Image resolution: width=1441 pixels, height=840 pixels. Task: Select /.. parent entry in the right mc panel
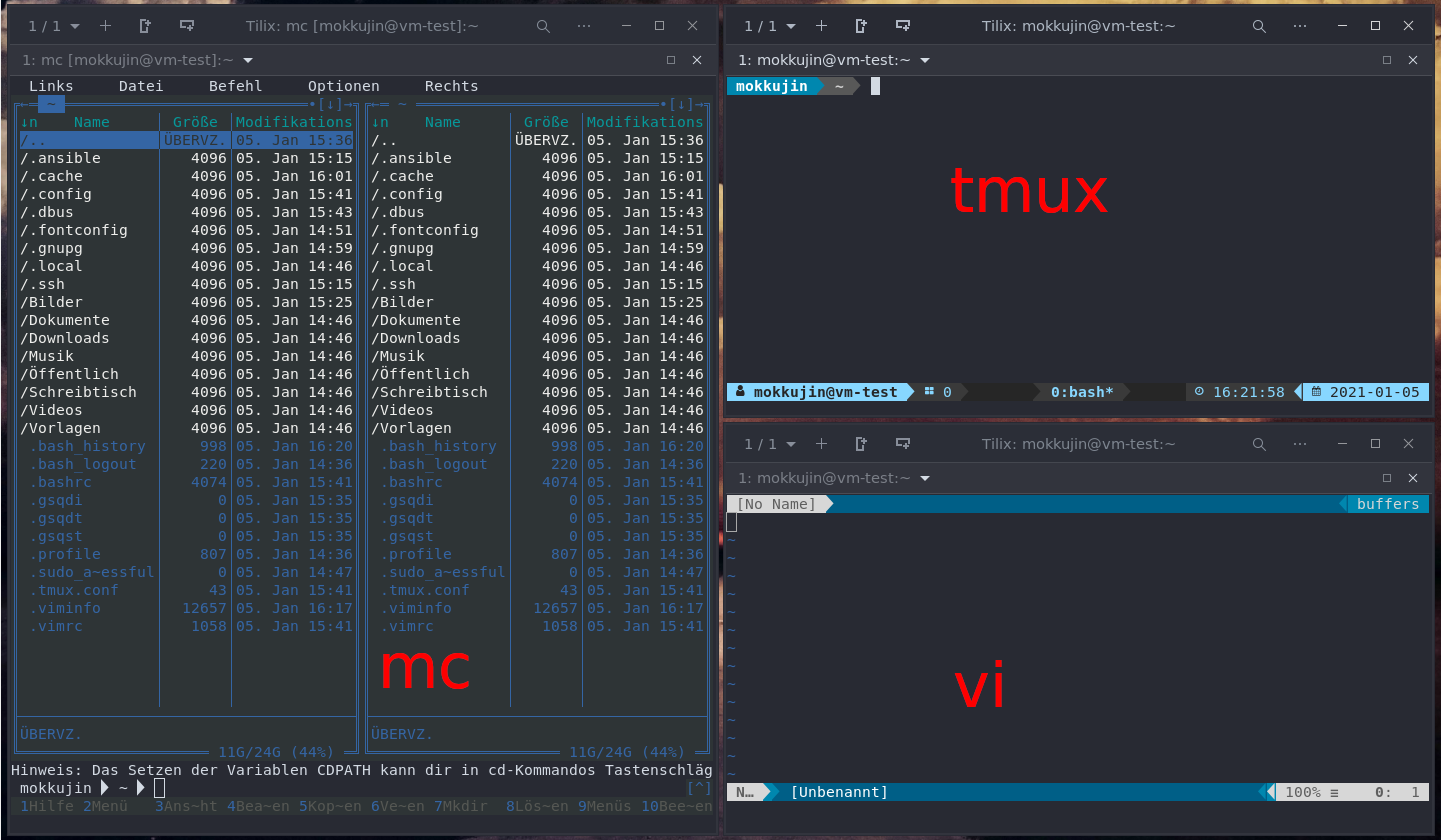coord(538,140)
